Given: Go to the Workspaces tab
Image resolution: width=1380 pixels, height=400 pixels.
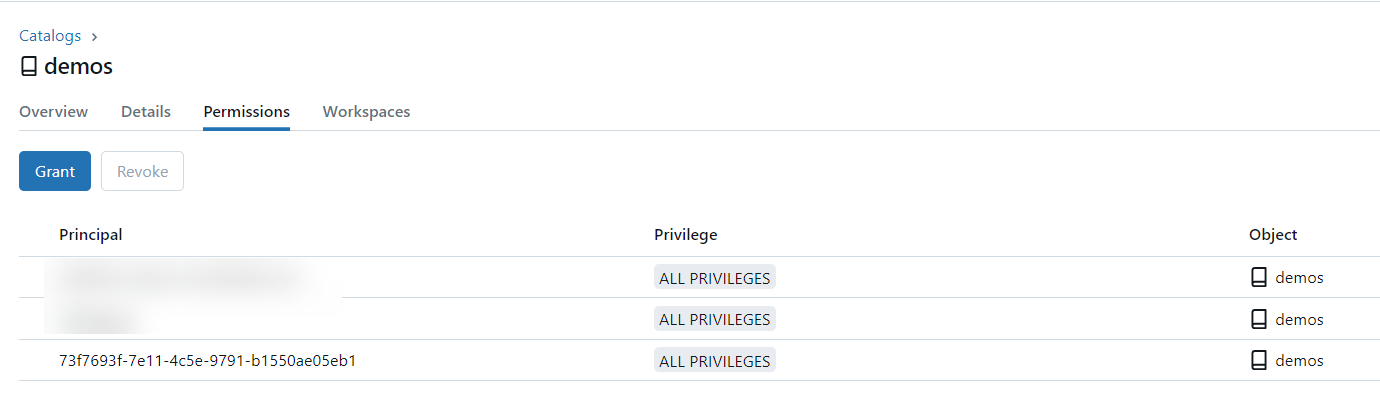Looking at the screenshot, I should tap(366, 112).
